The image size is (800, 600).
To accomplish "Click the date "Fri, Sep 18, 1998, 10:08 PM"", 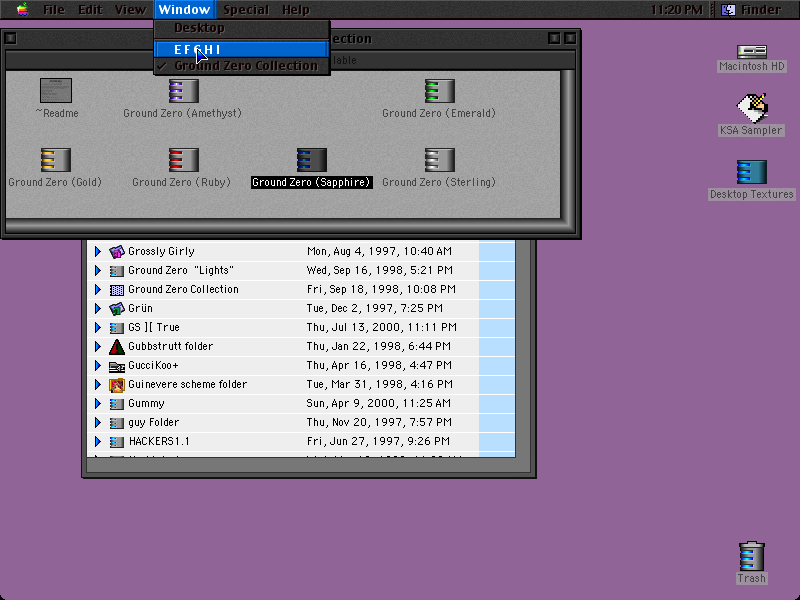I will 381,289.
